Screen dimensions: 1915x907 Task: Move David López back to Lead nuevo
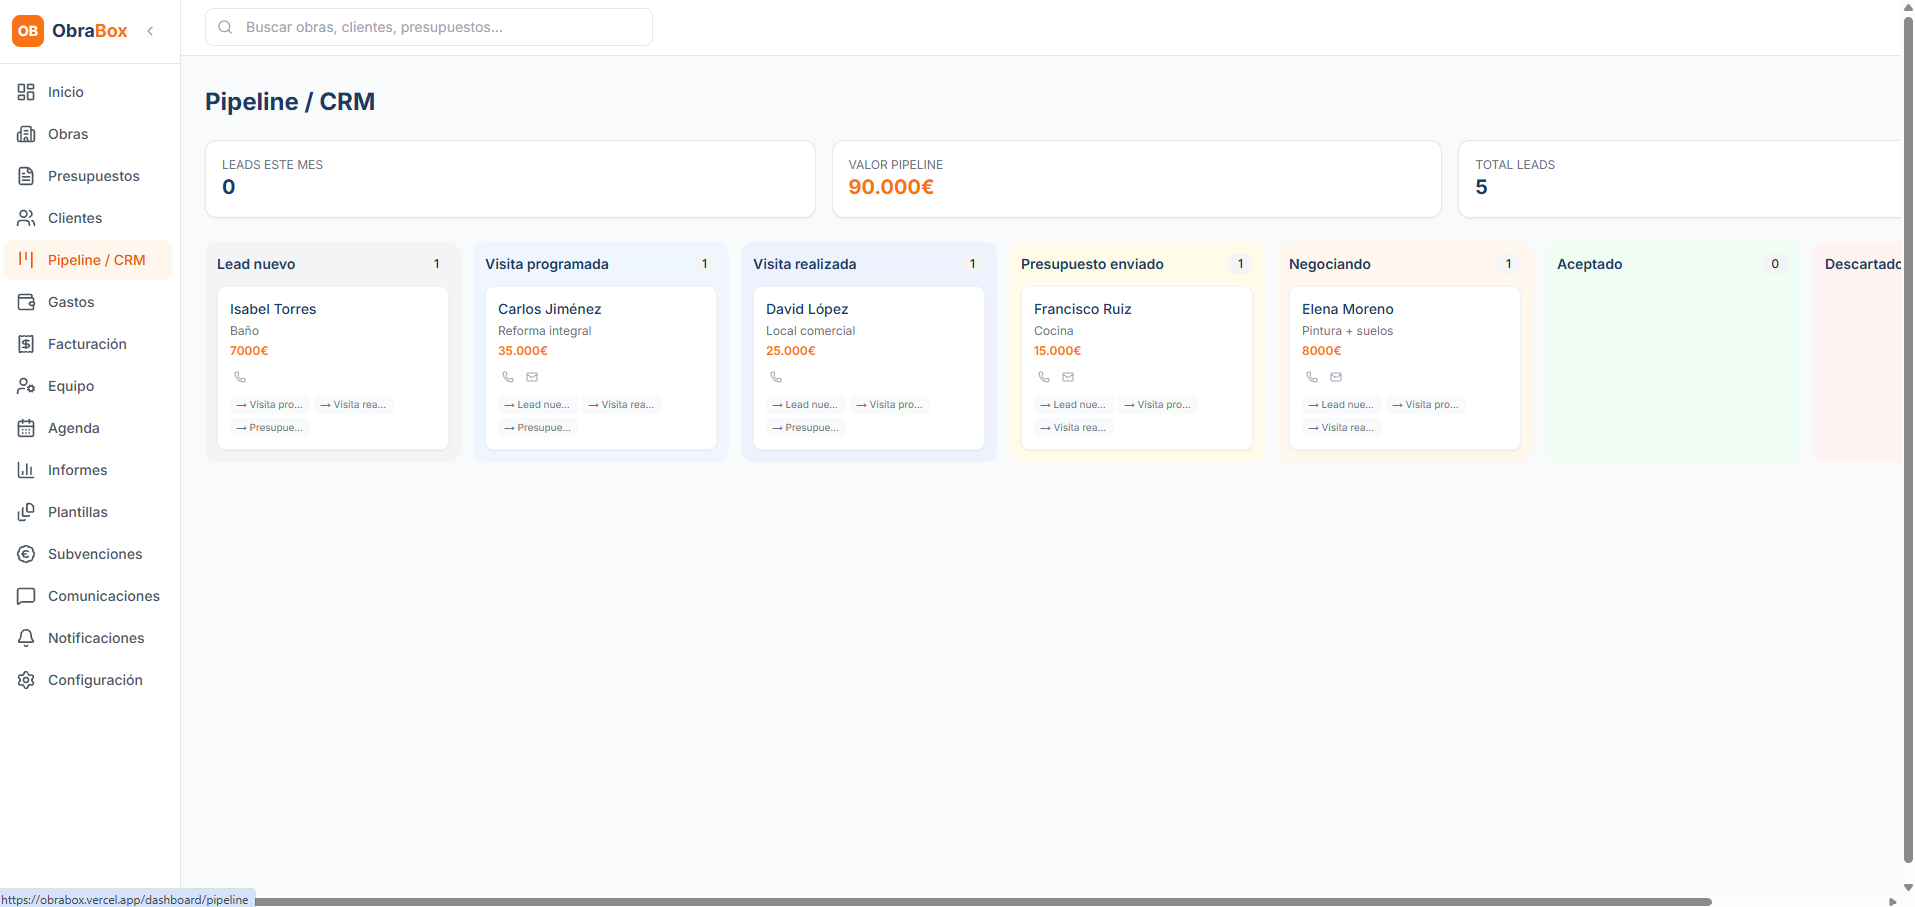[x=806, y=405]
